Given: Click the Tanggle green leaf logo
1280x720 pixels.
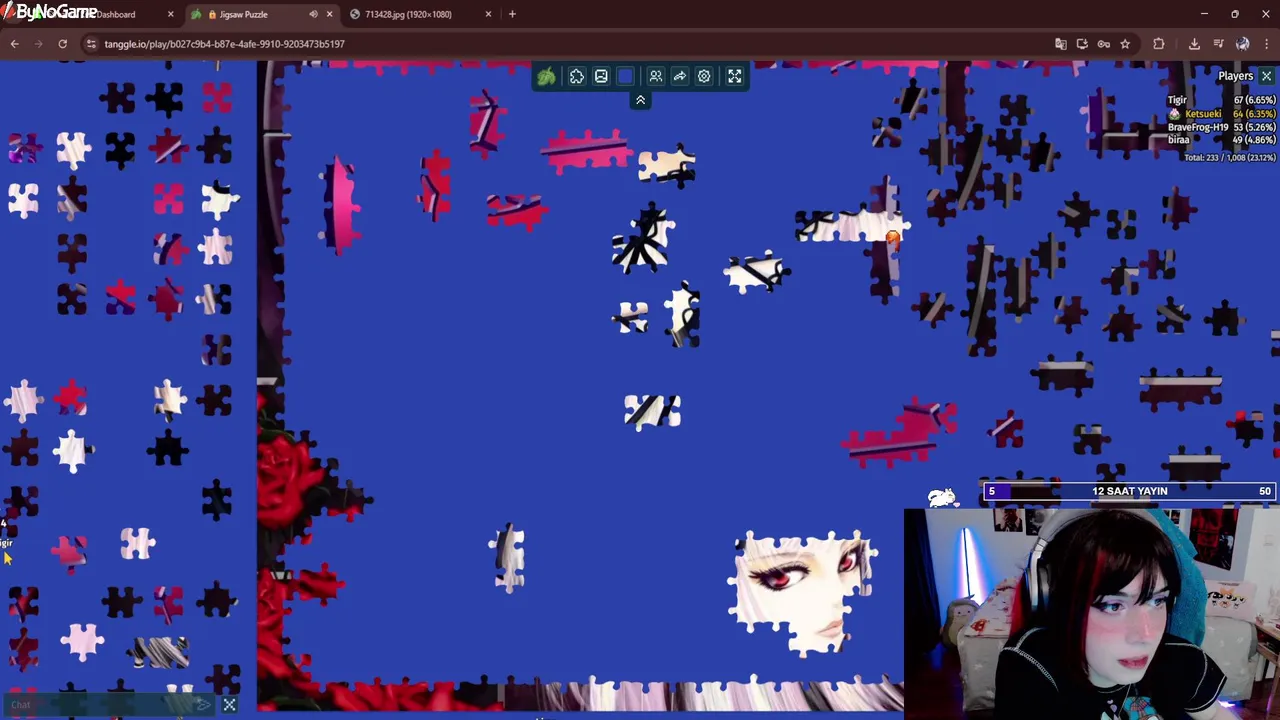Looking at the screenshot, I should click(x=546, y=77).
